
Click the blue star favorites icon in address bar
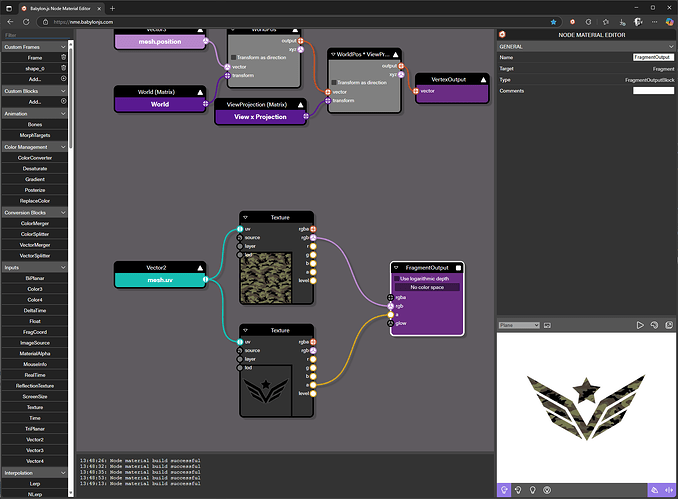(553, 22)
